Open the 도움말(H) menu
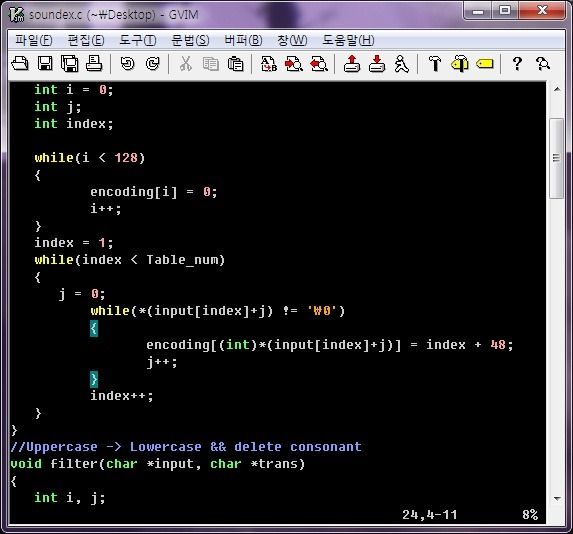Viewport: 573px width, 534px height. click(348, 40)
